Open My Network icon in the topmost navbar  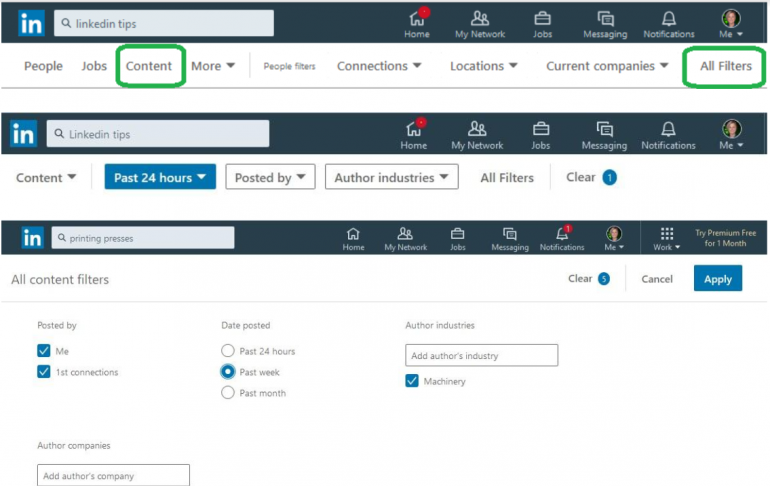coord(480,19)
